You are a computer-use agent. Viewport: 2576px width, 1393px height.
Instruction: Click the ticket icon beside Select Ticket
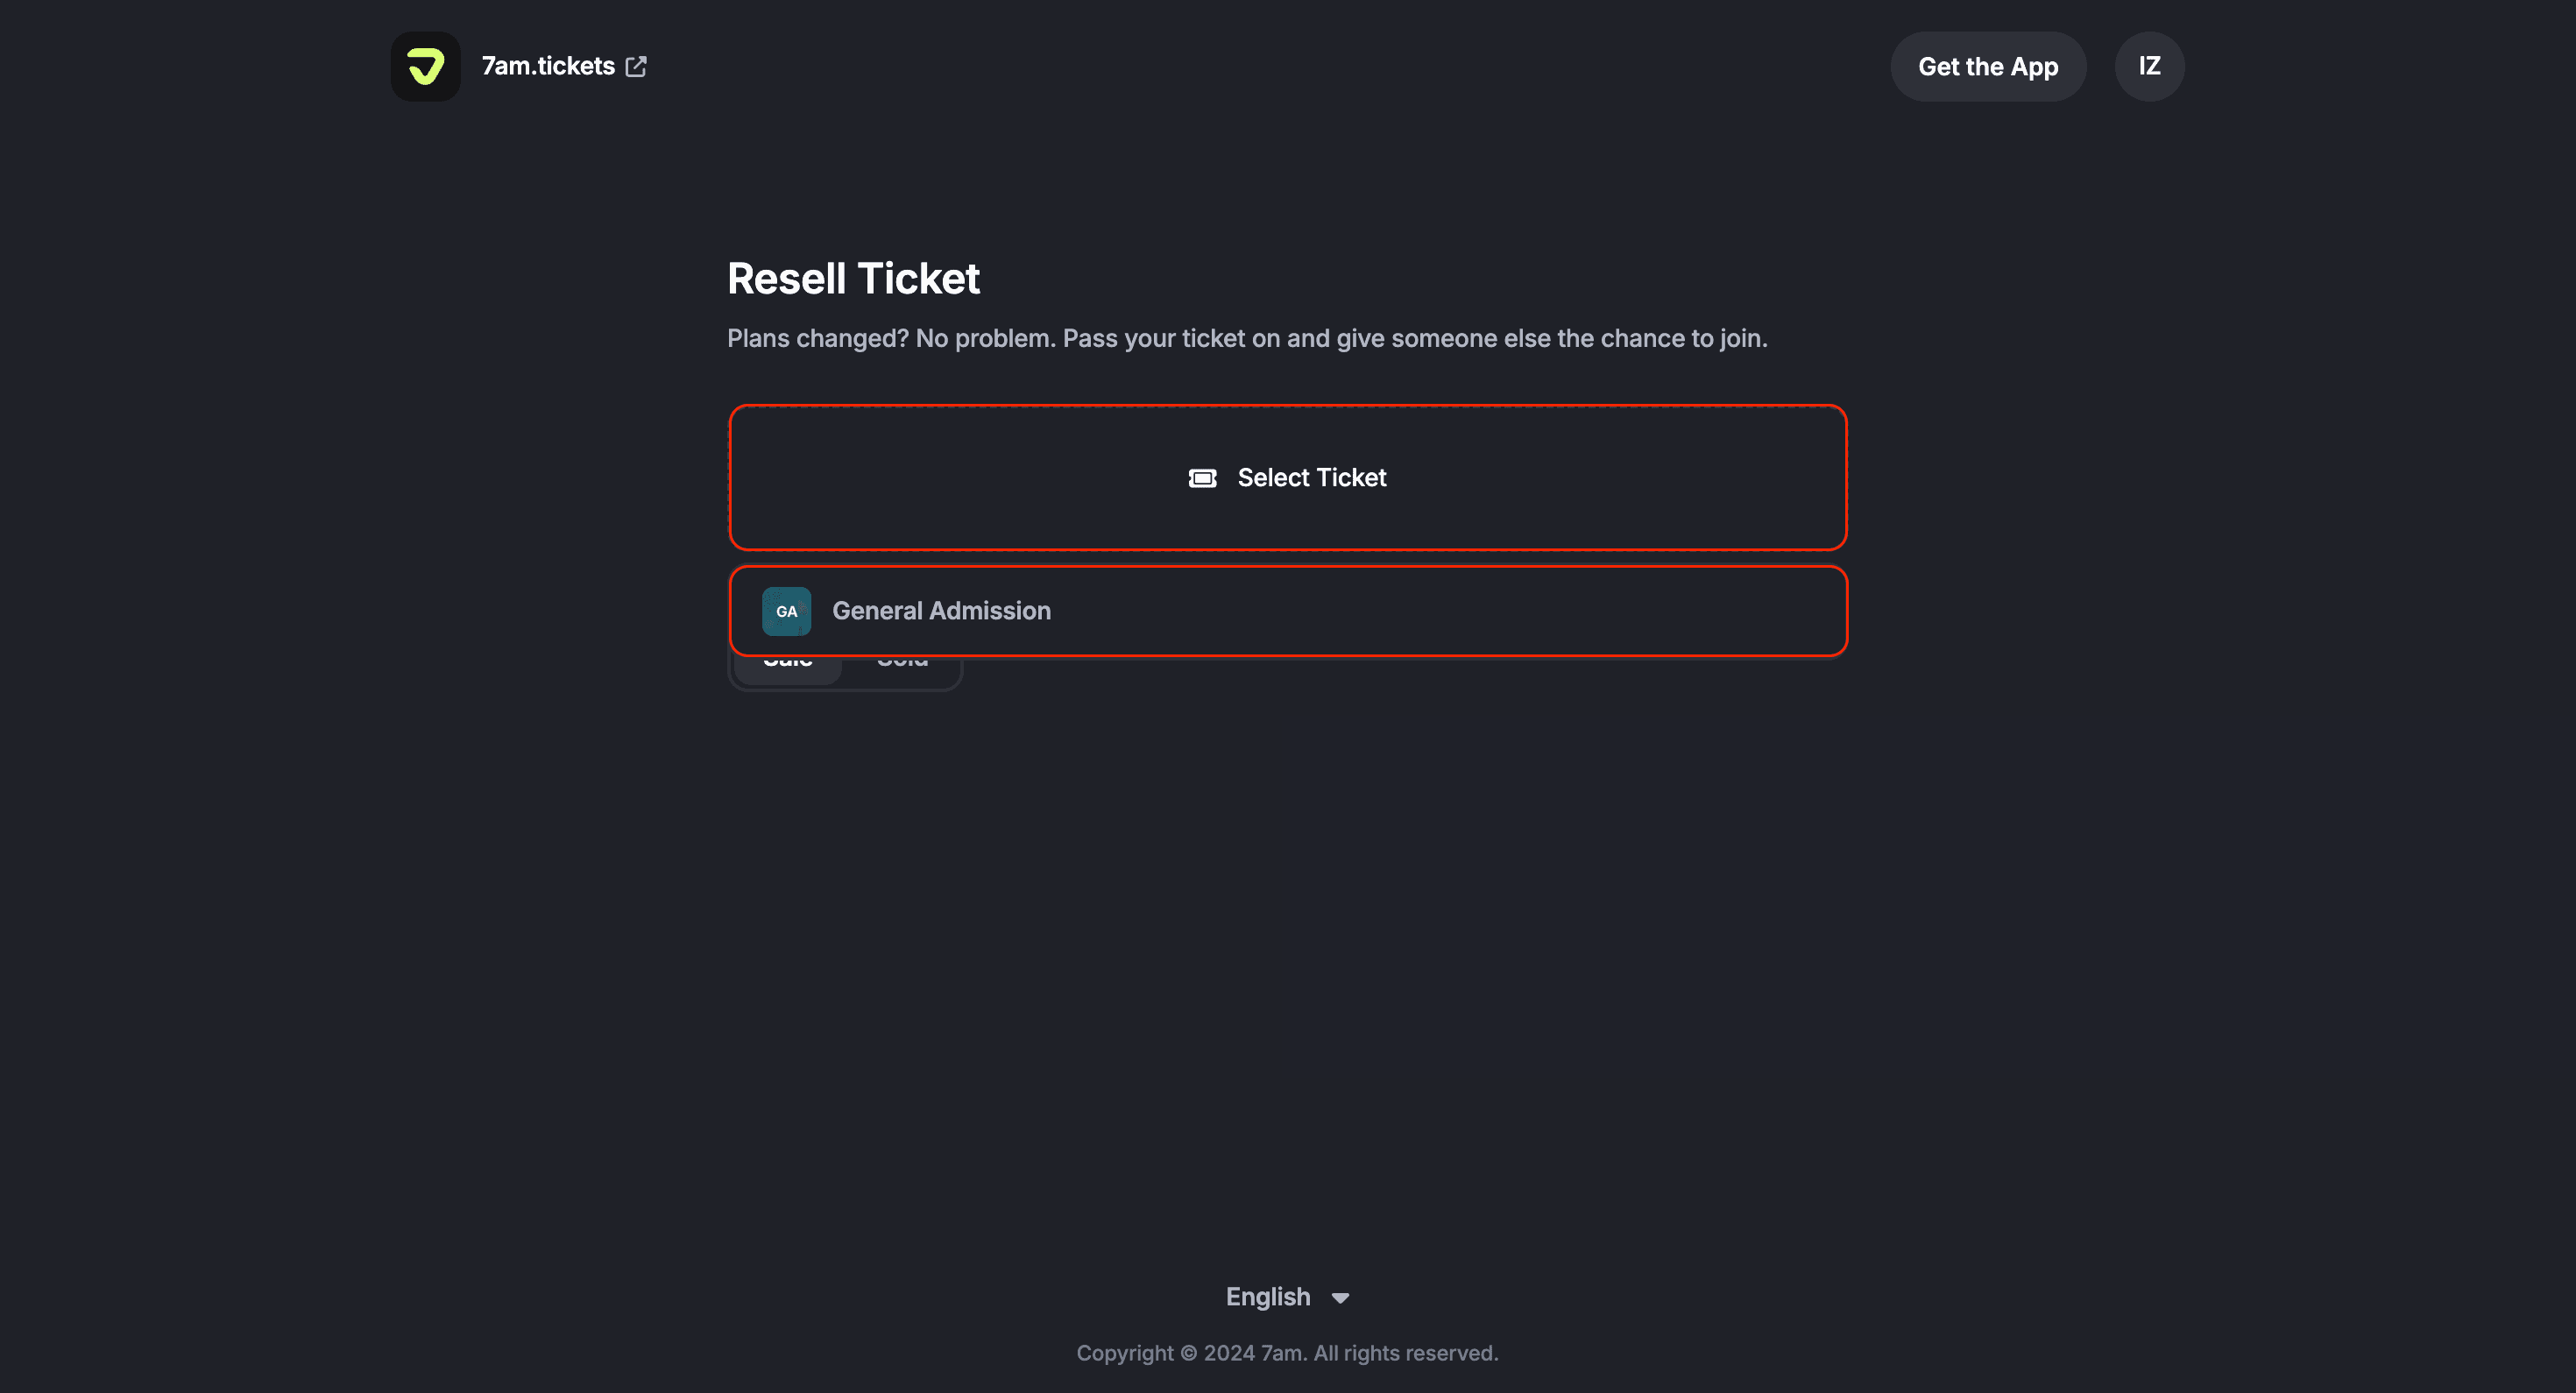(1202, 478)
